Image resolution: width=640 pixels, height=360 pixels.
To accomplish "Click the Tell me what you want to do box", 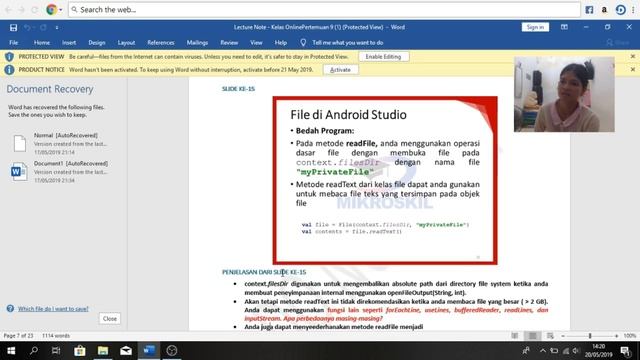I will coord(347,42).
